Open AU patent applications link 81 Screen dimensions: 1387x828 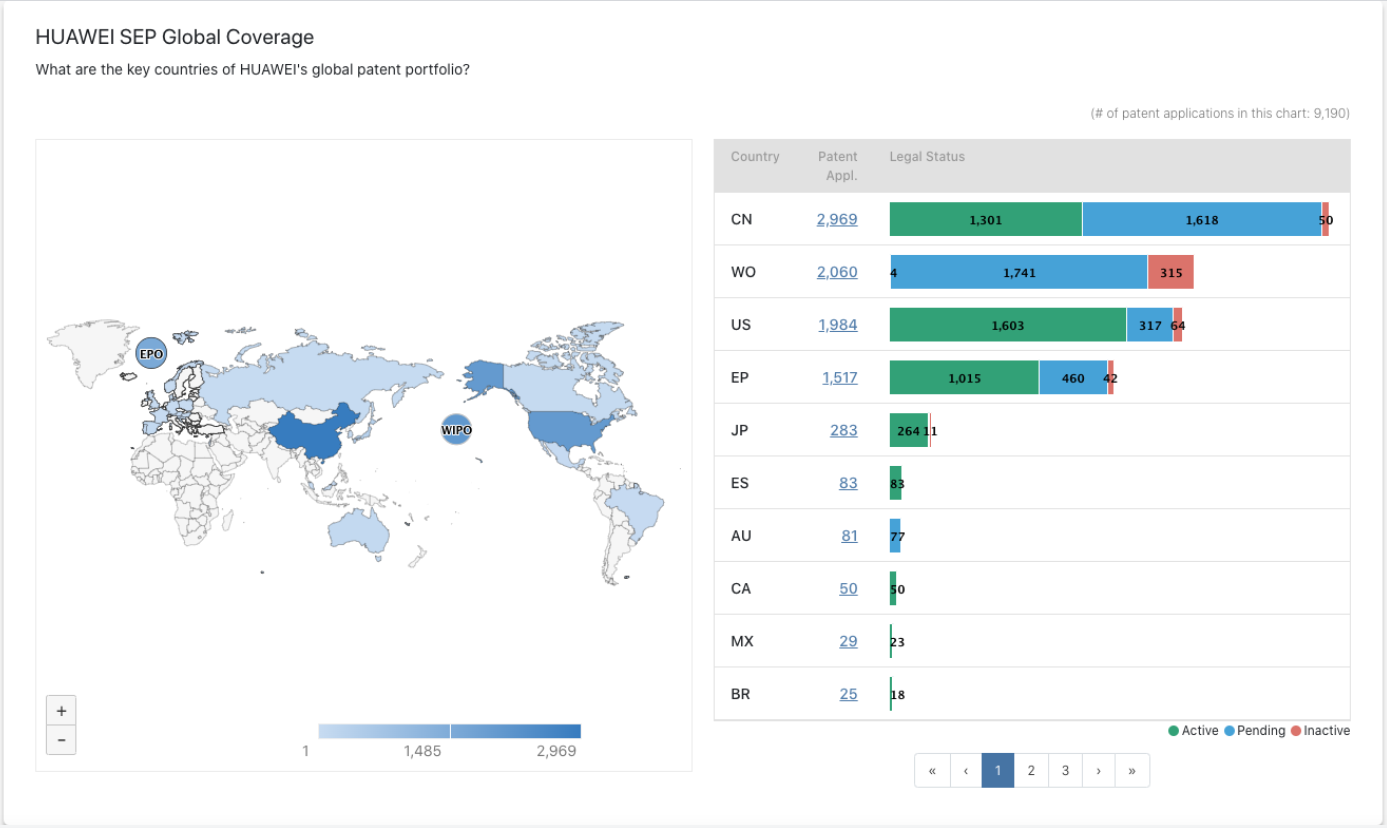click(x=850, y=536)
